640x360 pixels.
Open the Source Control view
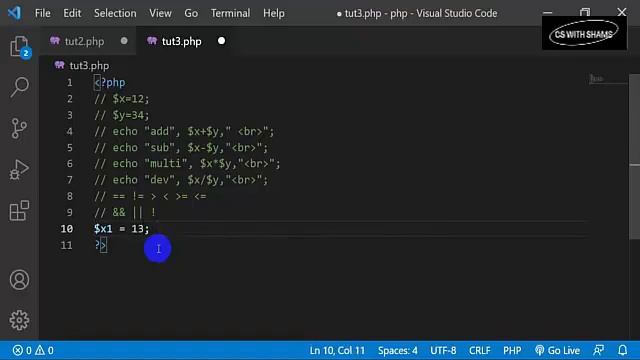point(19,128)
